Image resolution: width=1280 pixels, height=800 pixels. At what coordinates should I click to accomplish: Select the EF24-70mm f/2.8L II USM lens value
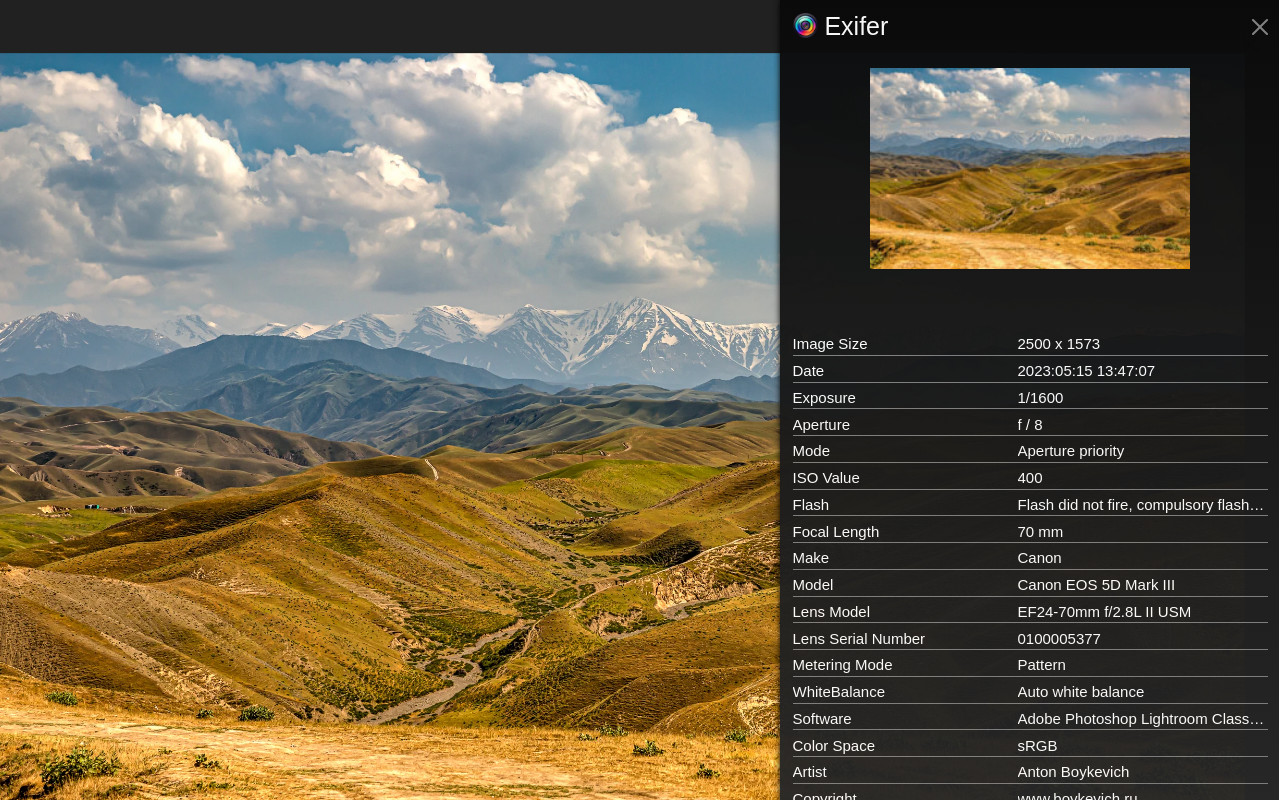pos(1103,612)
